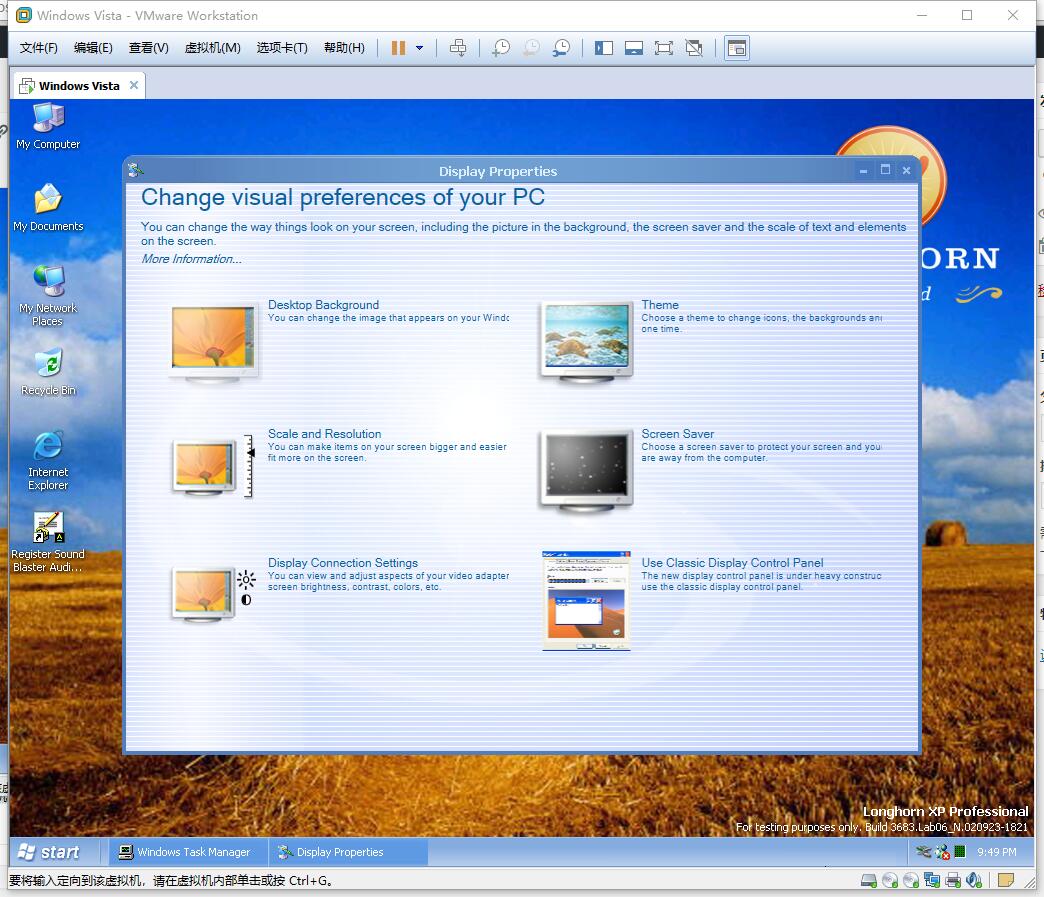This screenshot has width=1044, height=897.
Task: Click the network adapter status icon
Action: click(932, 880)
